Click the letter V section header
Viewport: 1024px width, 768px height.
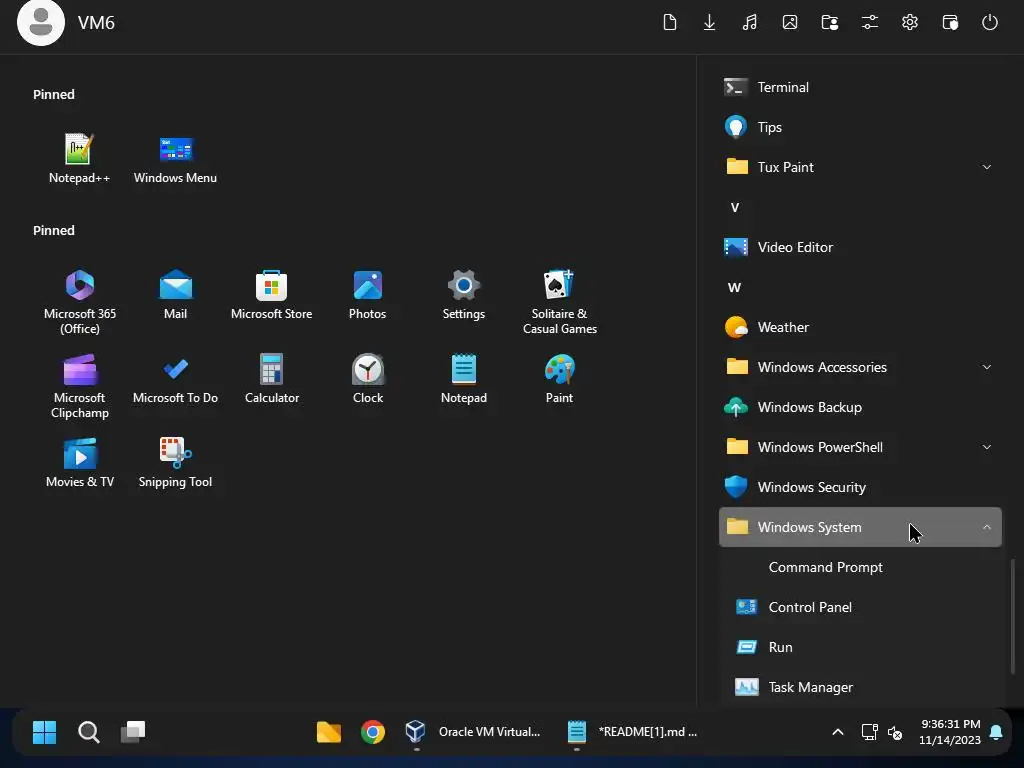(x=735, y=207)
